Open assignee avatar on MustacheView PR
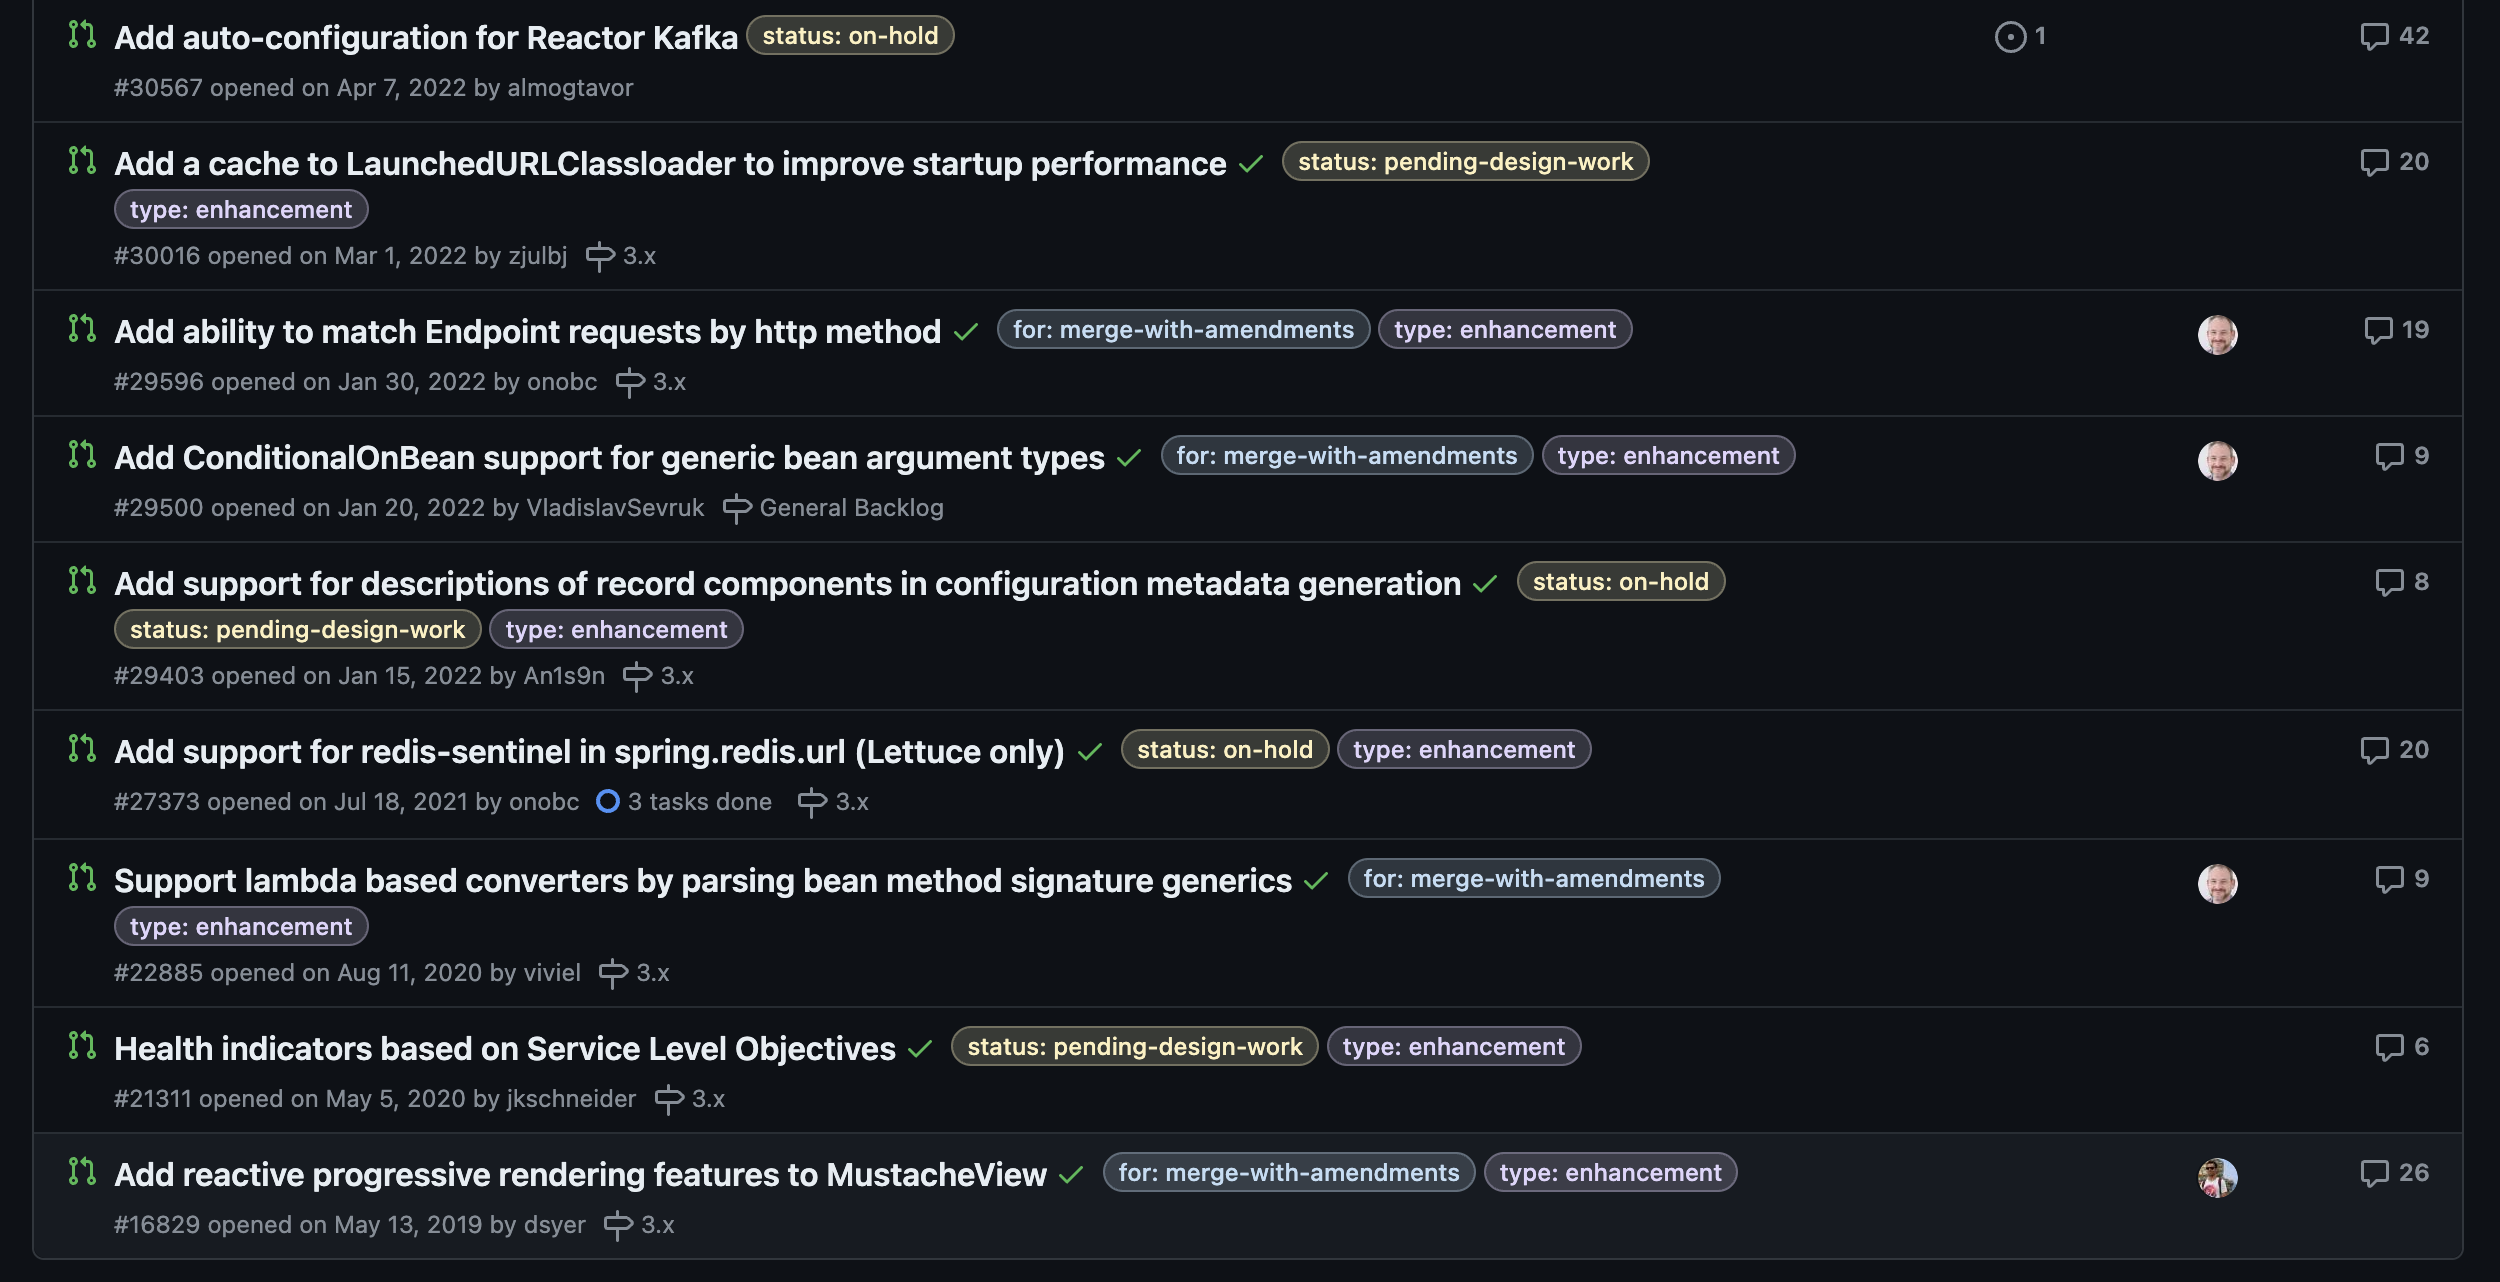The image size is (2500, 1282). coord(2217,1178)
